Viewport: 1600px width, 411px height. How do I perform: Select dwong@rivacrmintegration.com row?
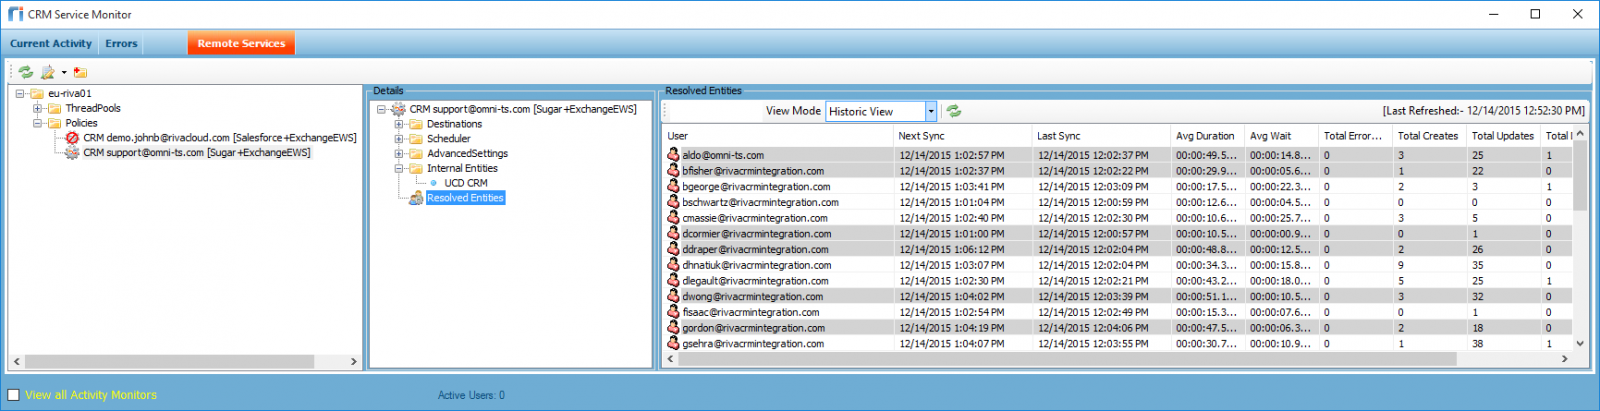(1119, 296)
